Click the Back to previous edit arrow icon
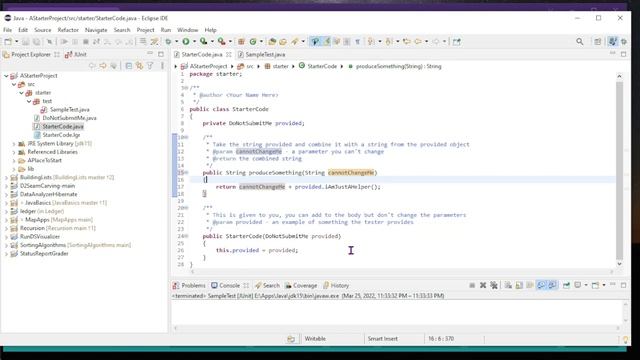640x360 pixels. [x=407, y=42]
